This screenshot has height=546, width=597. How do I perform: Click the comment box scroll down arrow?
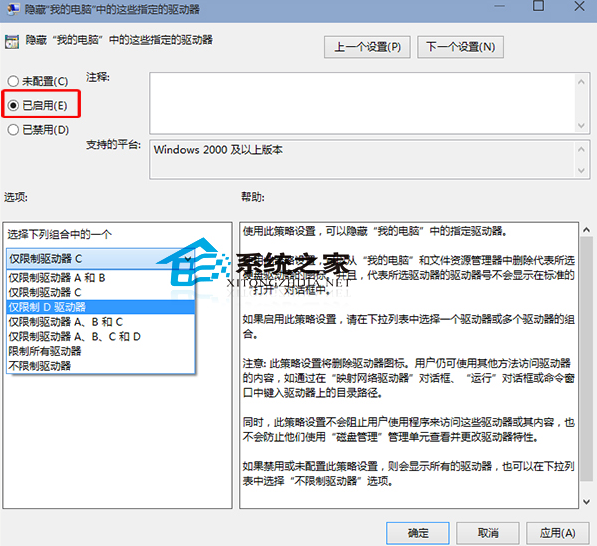point(581,125)
